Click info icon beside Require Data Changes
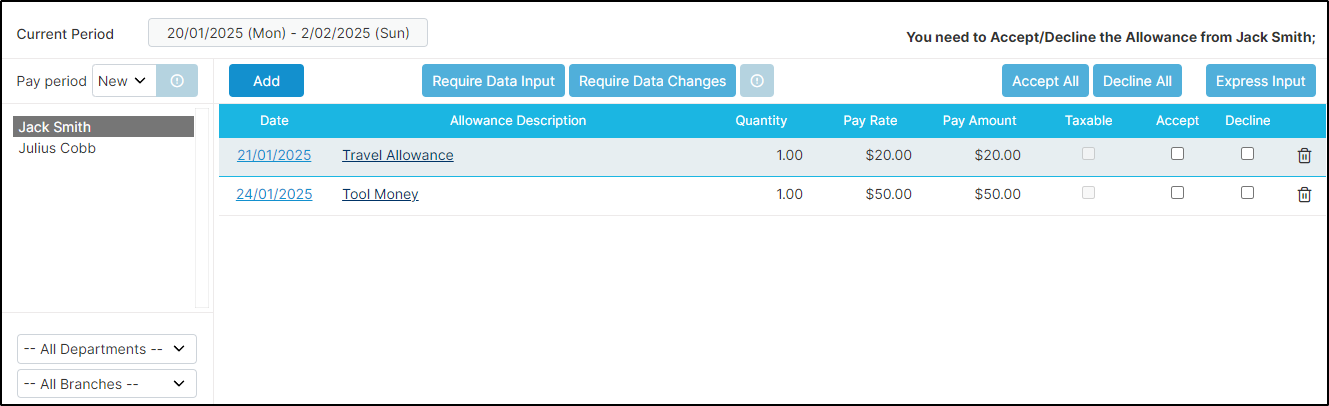 tap(757, 81)
